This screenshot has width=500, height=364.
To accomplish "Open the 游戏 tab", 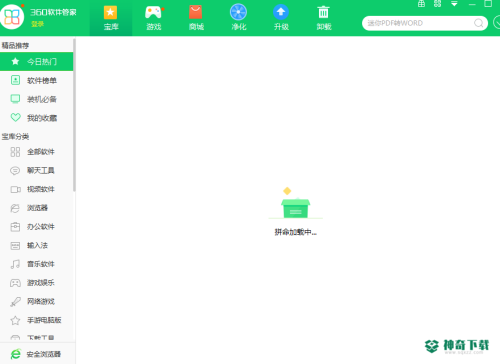I will [154, 18].
